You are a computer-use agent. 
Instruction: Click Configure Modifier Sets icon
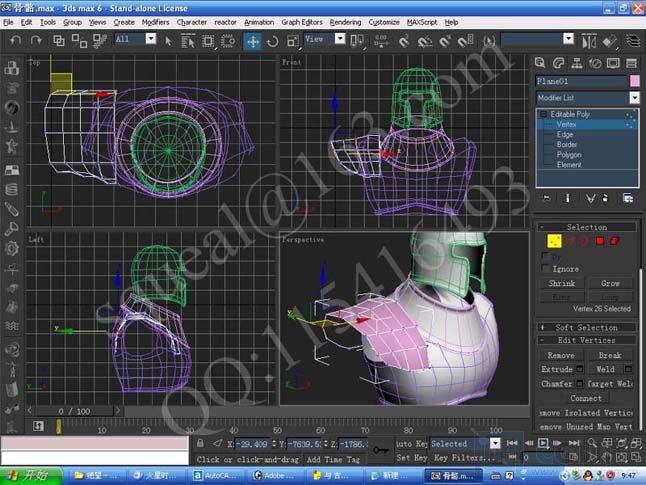pyautogui.click(x=628, y=198)
